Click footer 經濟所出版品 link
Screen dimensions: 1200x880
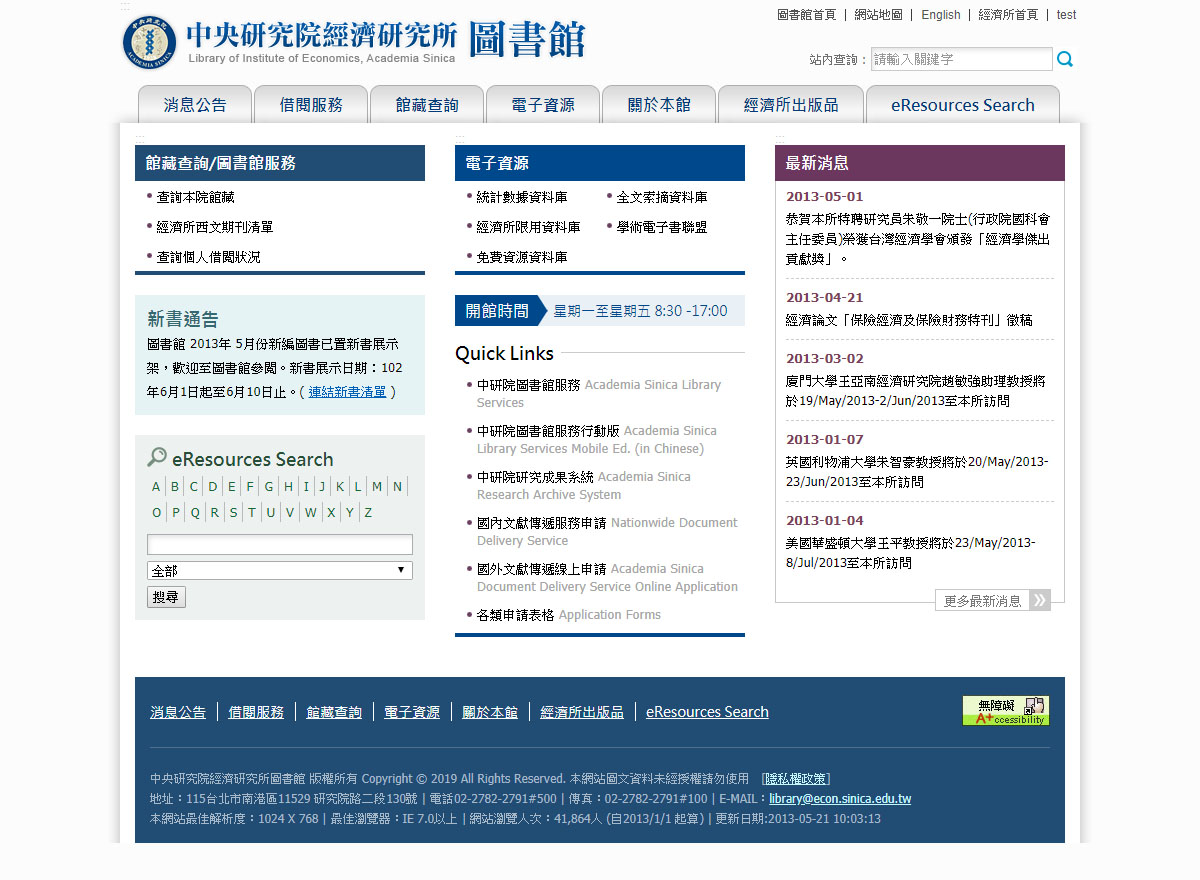(x=582, y=712)
